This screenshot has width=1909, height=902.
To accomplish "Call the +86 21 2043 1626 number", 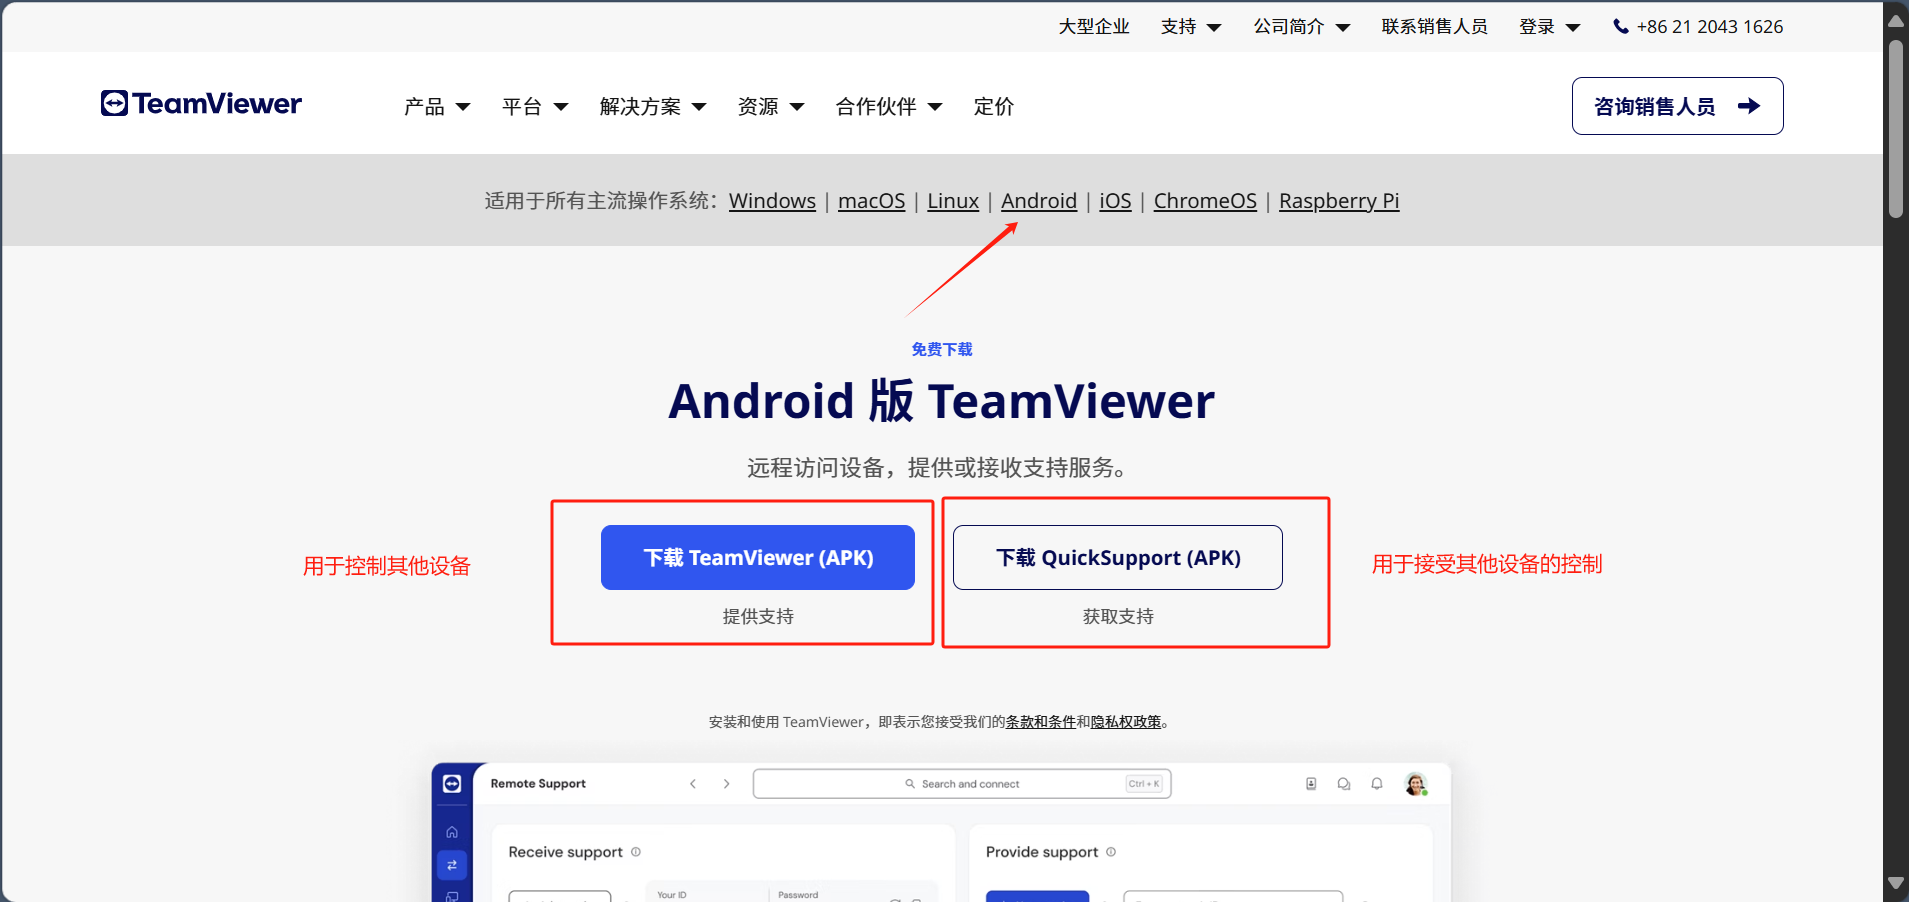I will 1710,27.
